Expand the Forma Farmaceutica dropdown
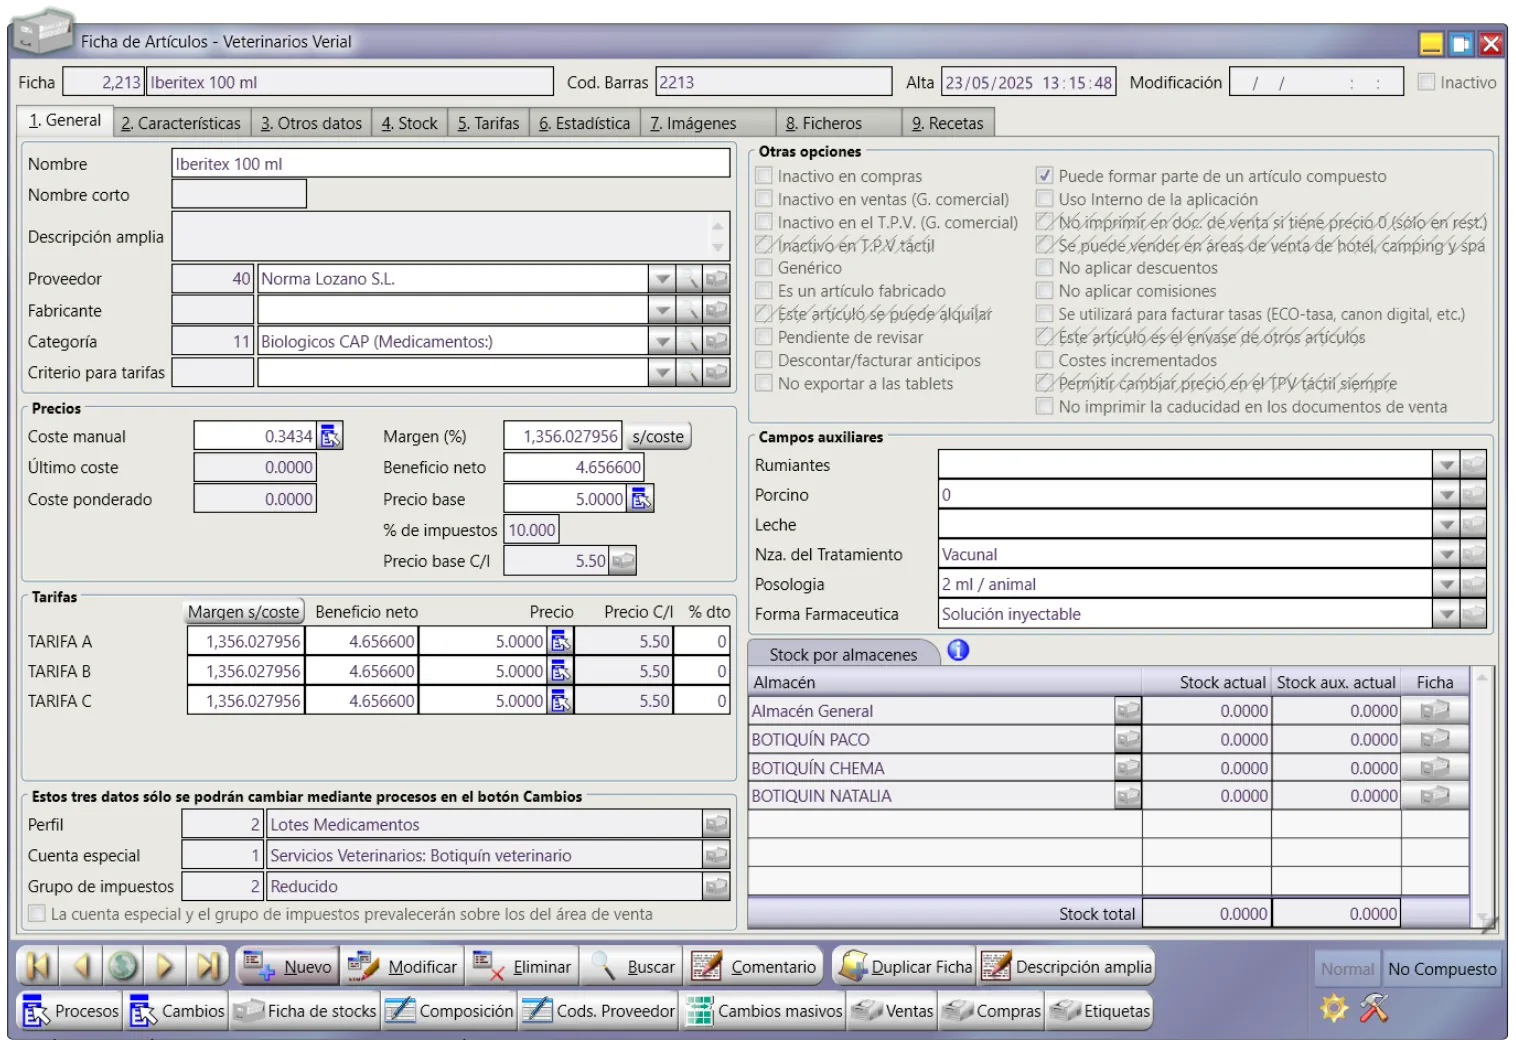 tap(1445, 614)
